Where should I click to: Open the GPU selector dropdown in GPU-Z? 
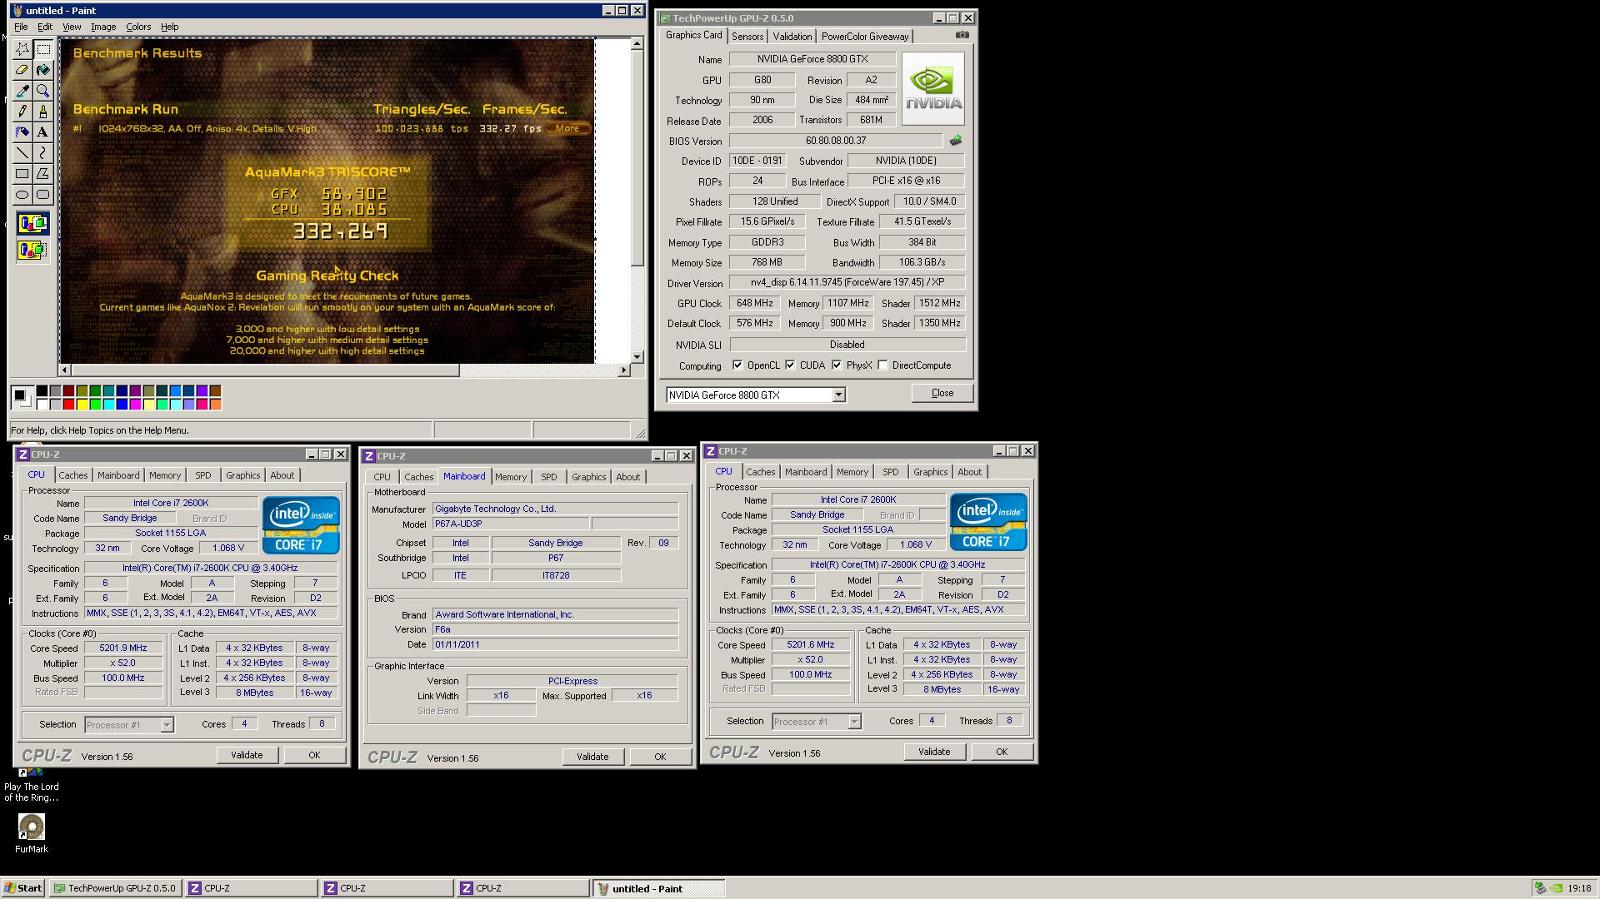point(839,395)
